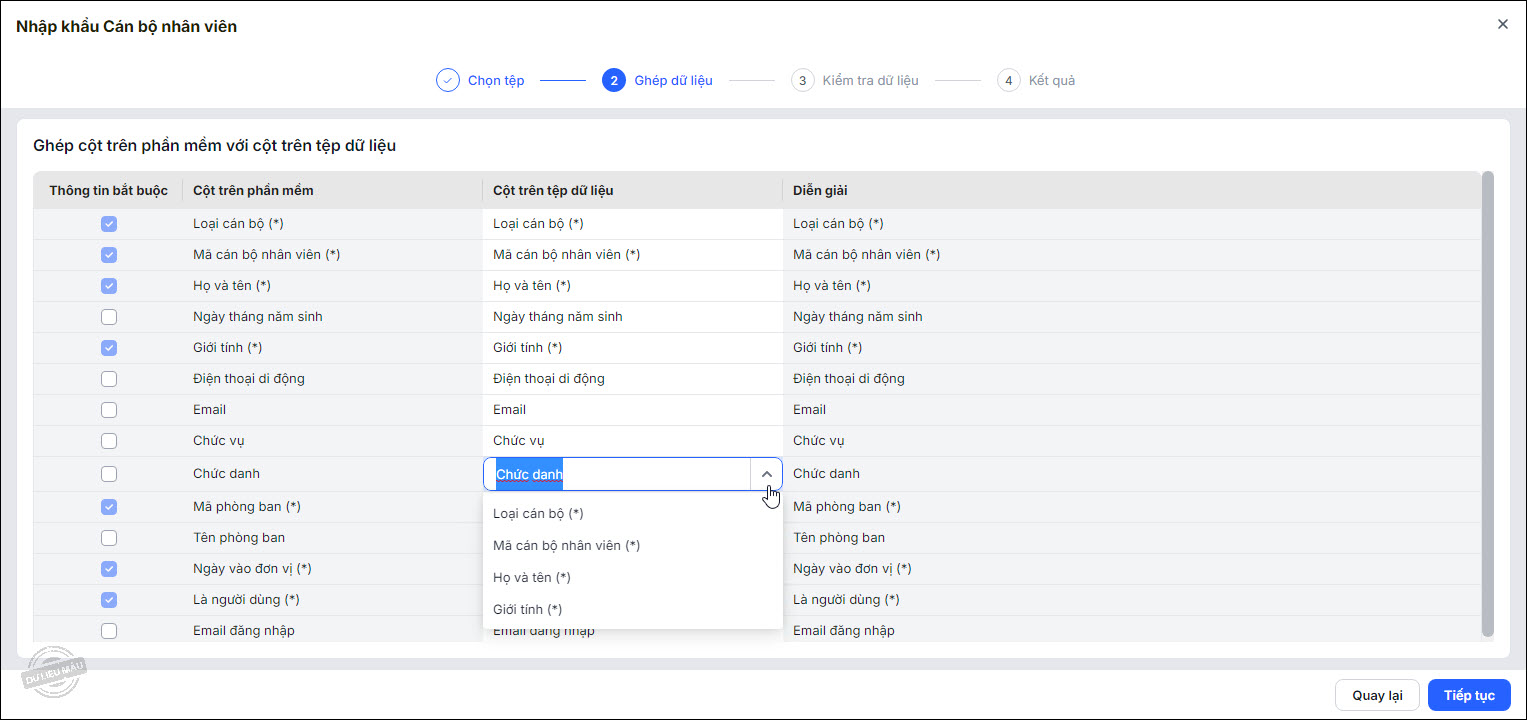Collapse the Chức danh dropdown chevron
Viewport: 1527px width, 720px height.
coord(766,474)
